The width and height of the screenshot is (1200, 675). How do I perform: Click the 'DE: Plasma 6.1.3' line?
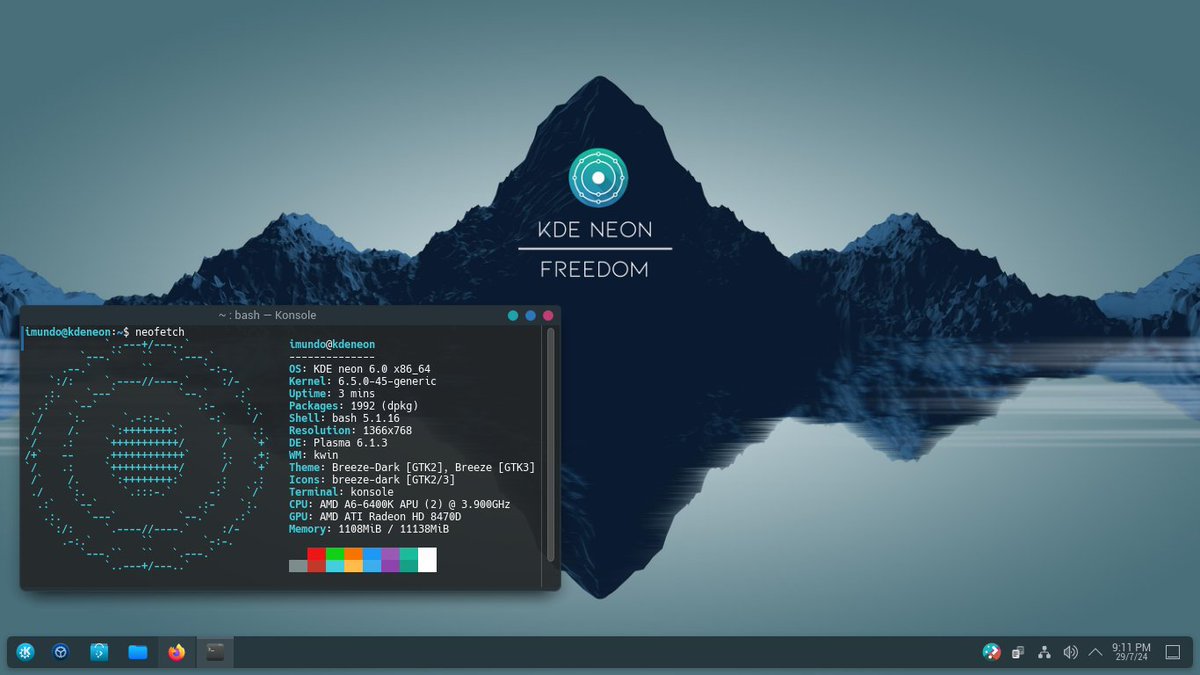tap(338, 443)
